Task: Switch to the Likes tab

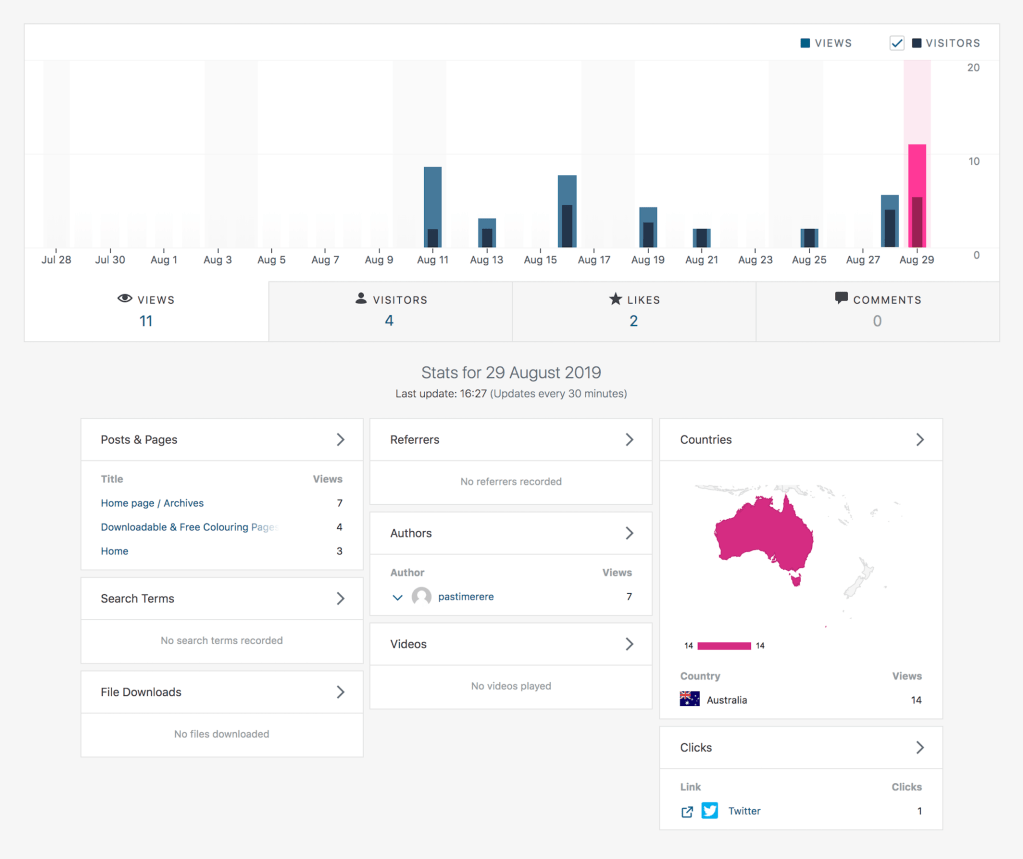Action: coord(634,311)
